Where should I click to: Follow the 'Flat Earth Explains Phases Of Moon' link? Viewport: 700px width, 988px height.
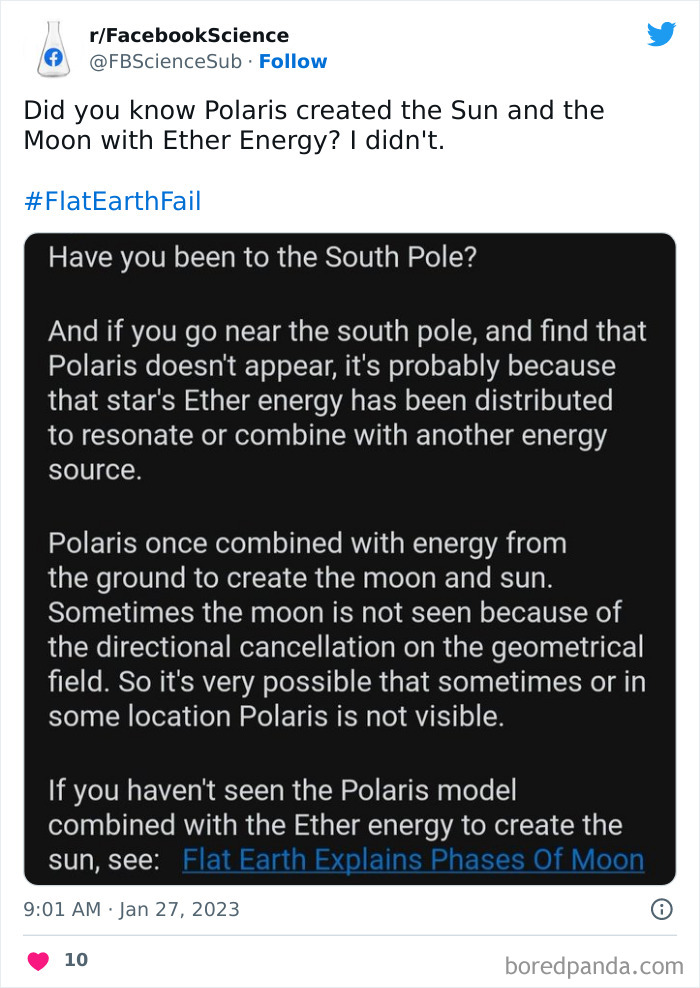413,859
